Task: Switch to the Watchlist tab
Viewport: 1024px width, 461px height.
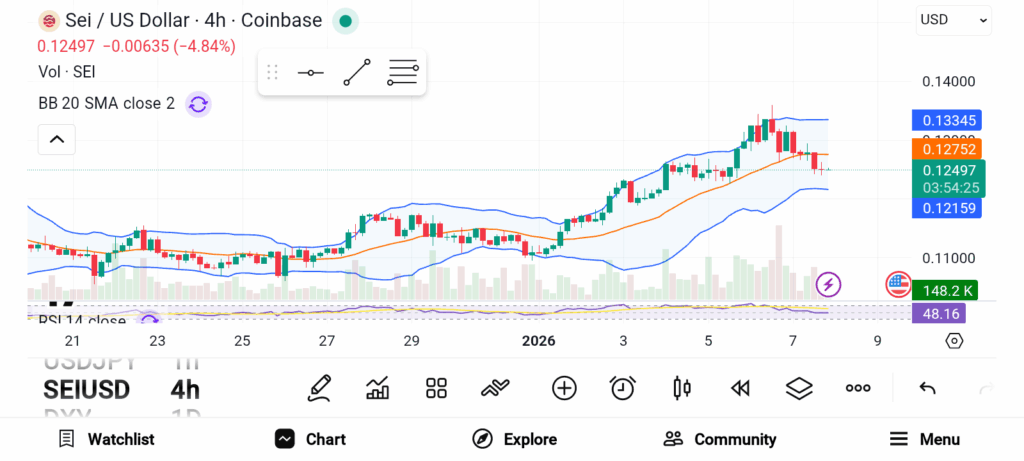Action: point(106,439)
